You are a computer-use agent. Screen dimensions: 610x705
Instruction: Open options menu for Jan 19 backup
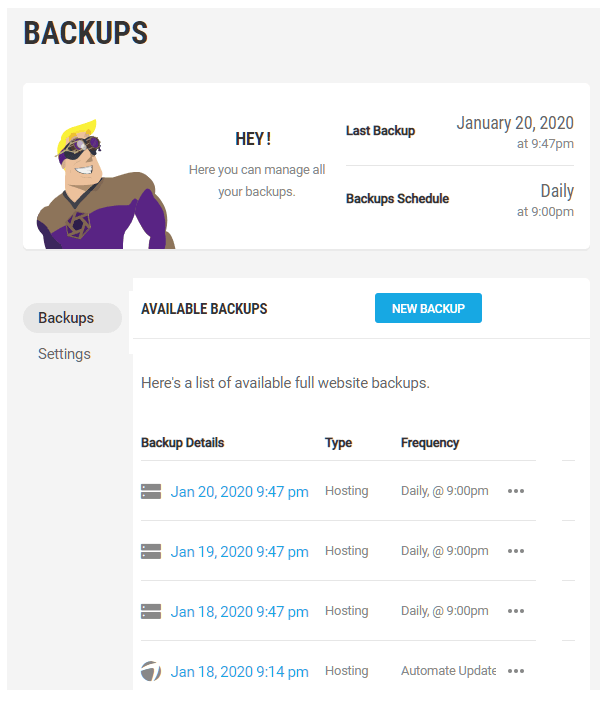click(x=516, y=551)
